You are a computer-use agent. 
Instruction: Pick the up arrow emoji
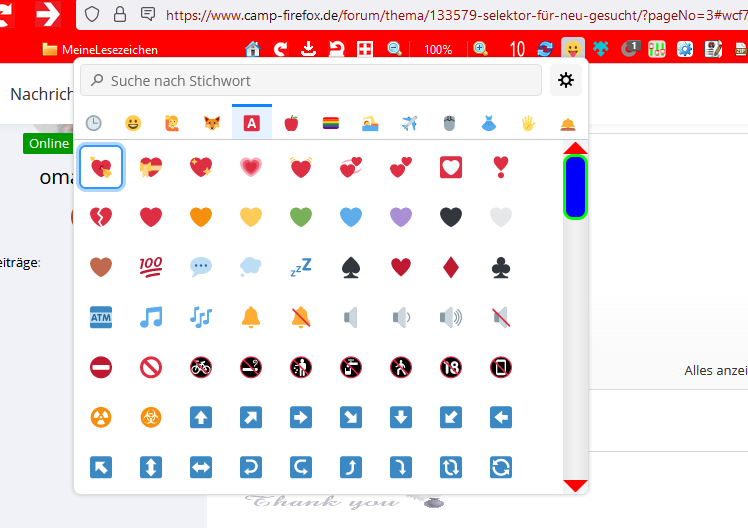[x=201, y=417]
